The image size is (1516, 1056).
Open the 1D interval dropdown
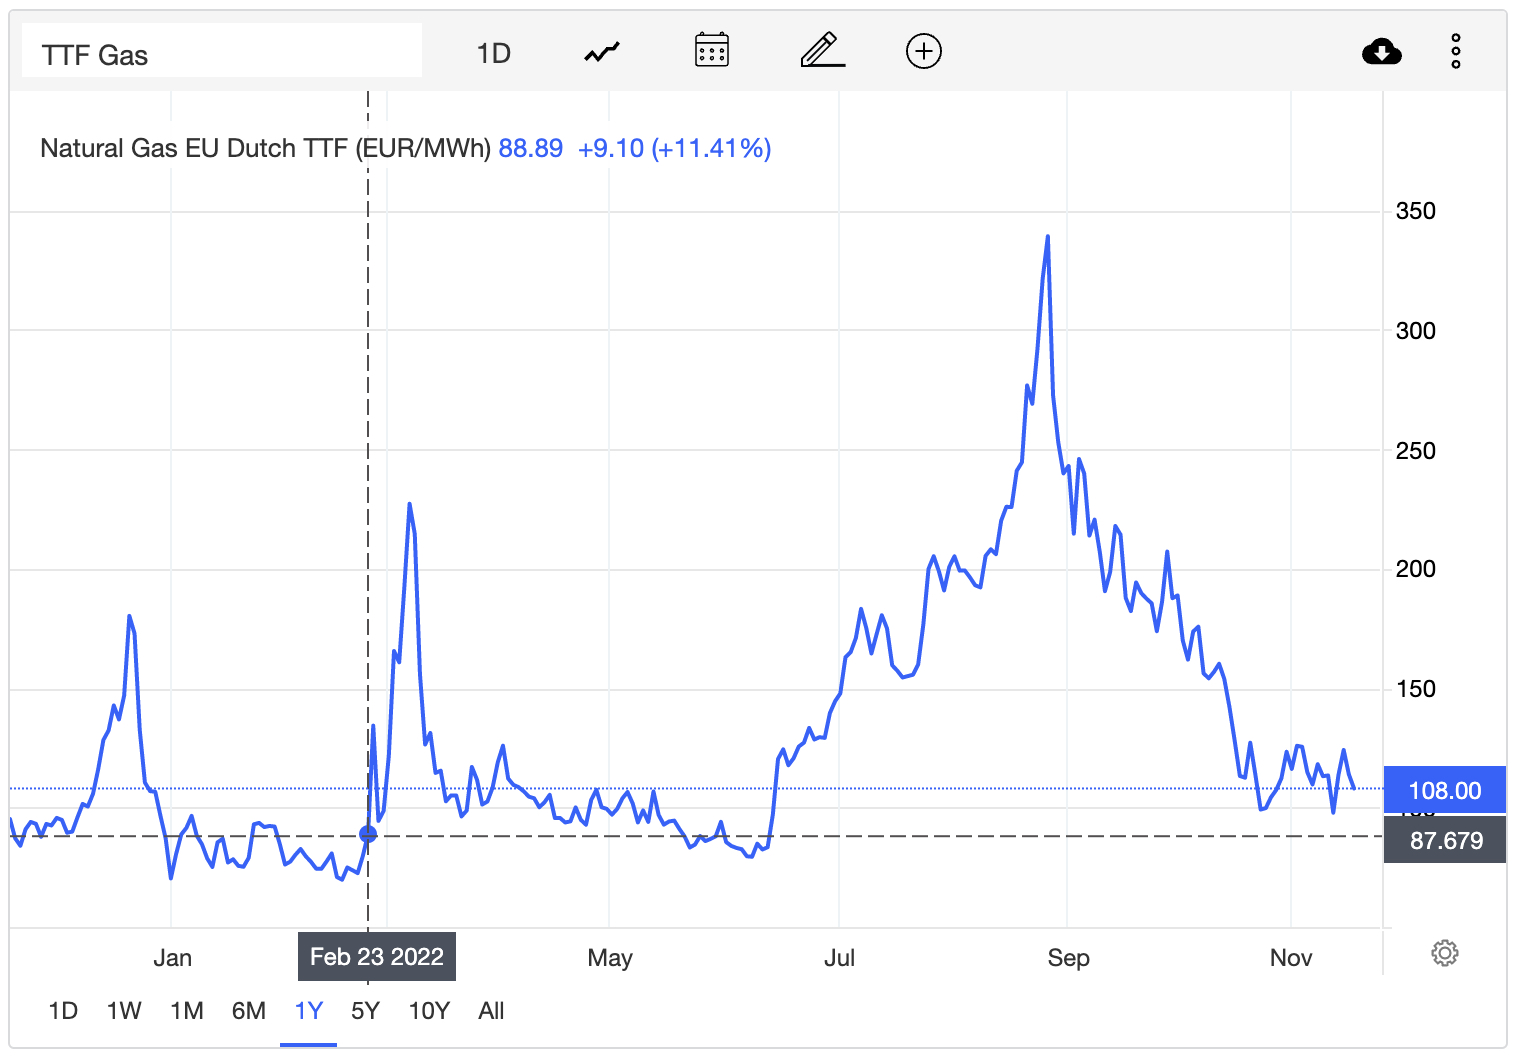(493, 53)
